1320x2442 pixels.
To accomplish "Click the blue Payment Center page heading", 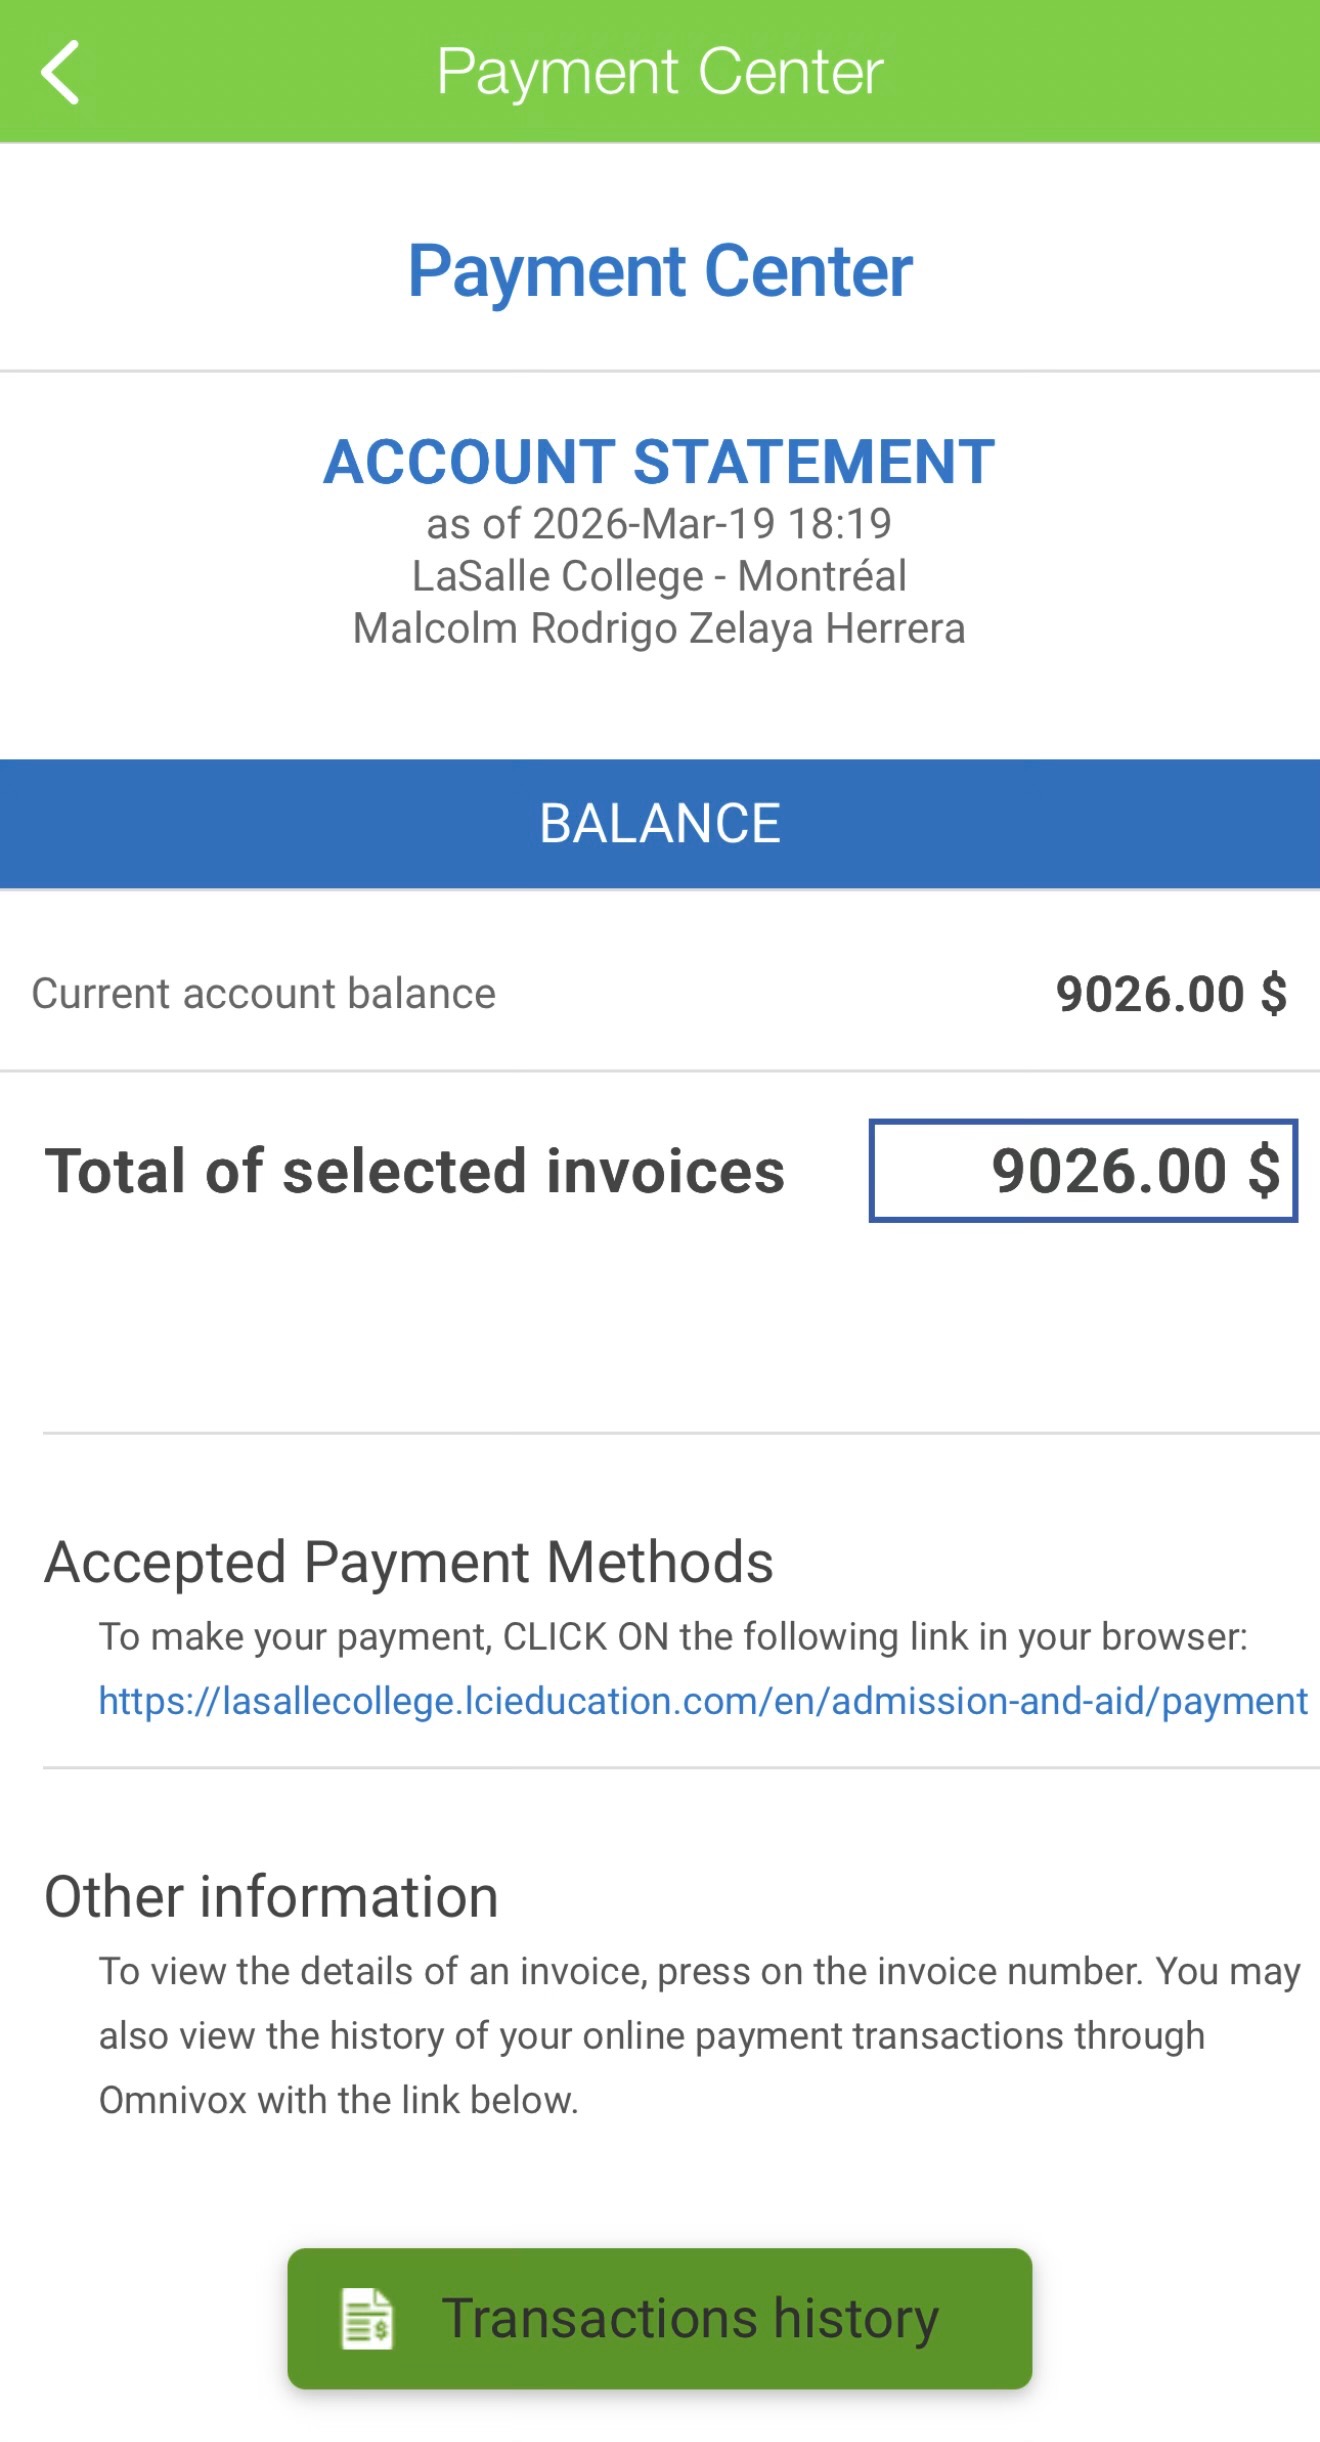I will coord(660,271).
